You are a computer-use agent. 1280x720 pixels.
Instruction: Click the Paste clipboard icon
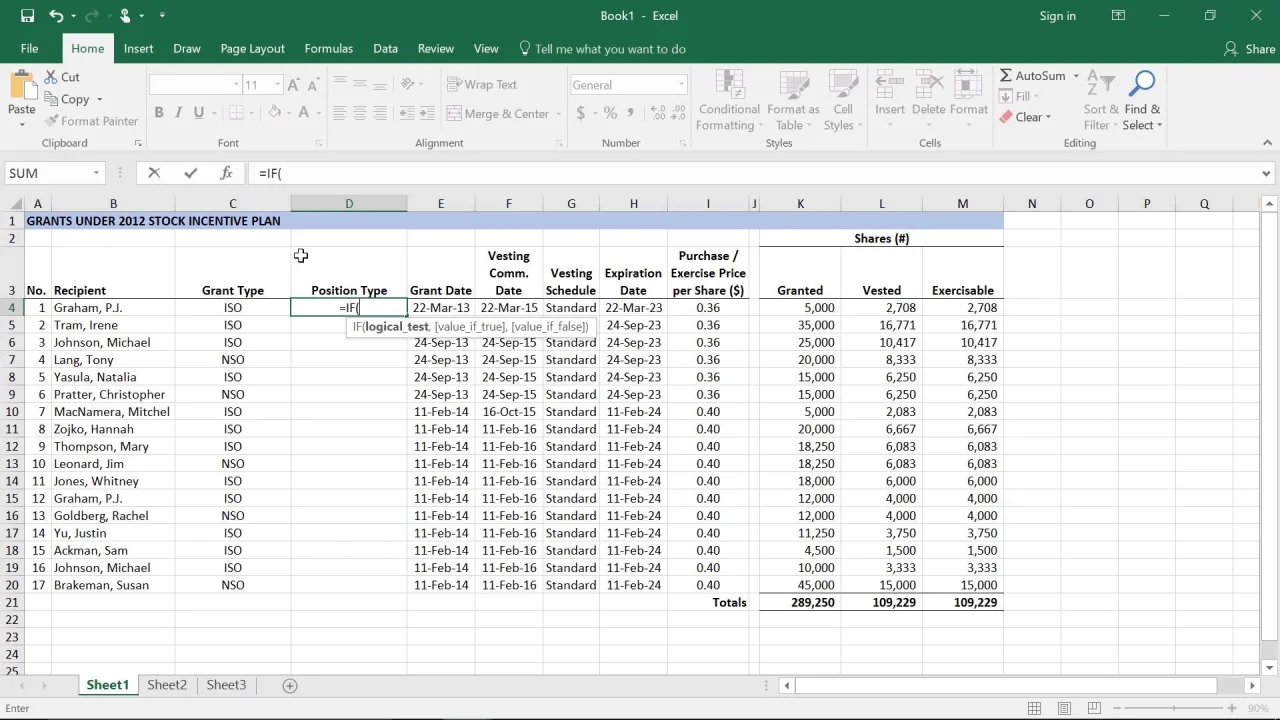pos(21,88)
